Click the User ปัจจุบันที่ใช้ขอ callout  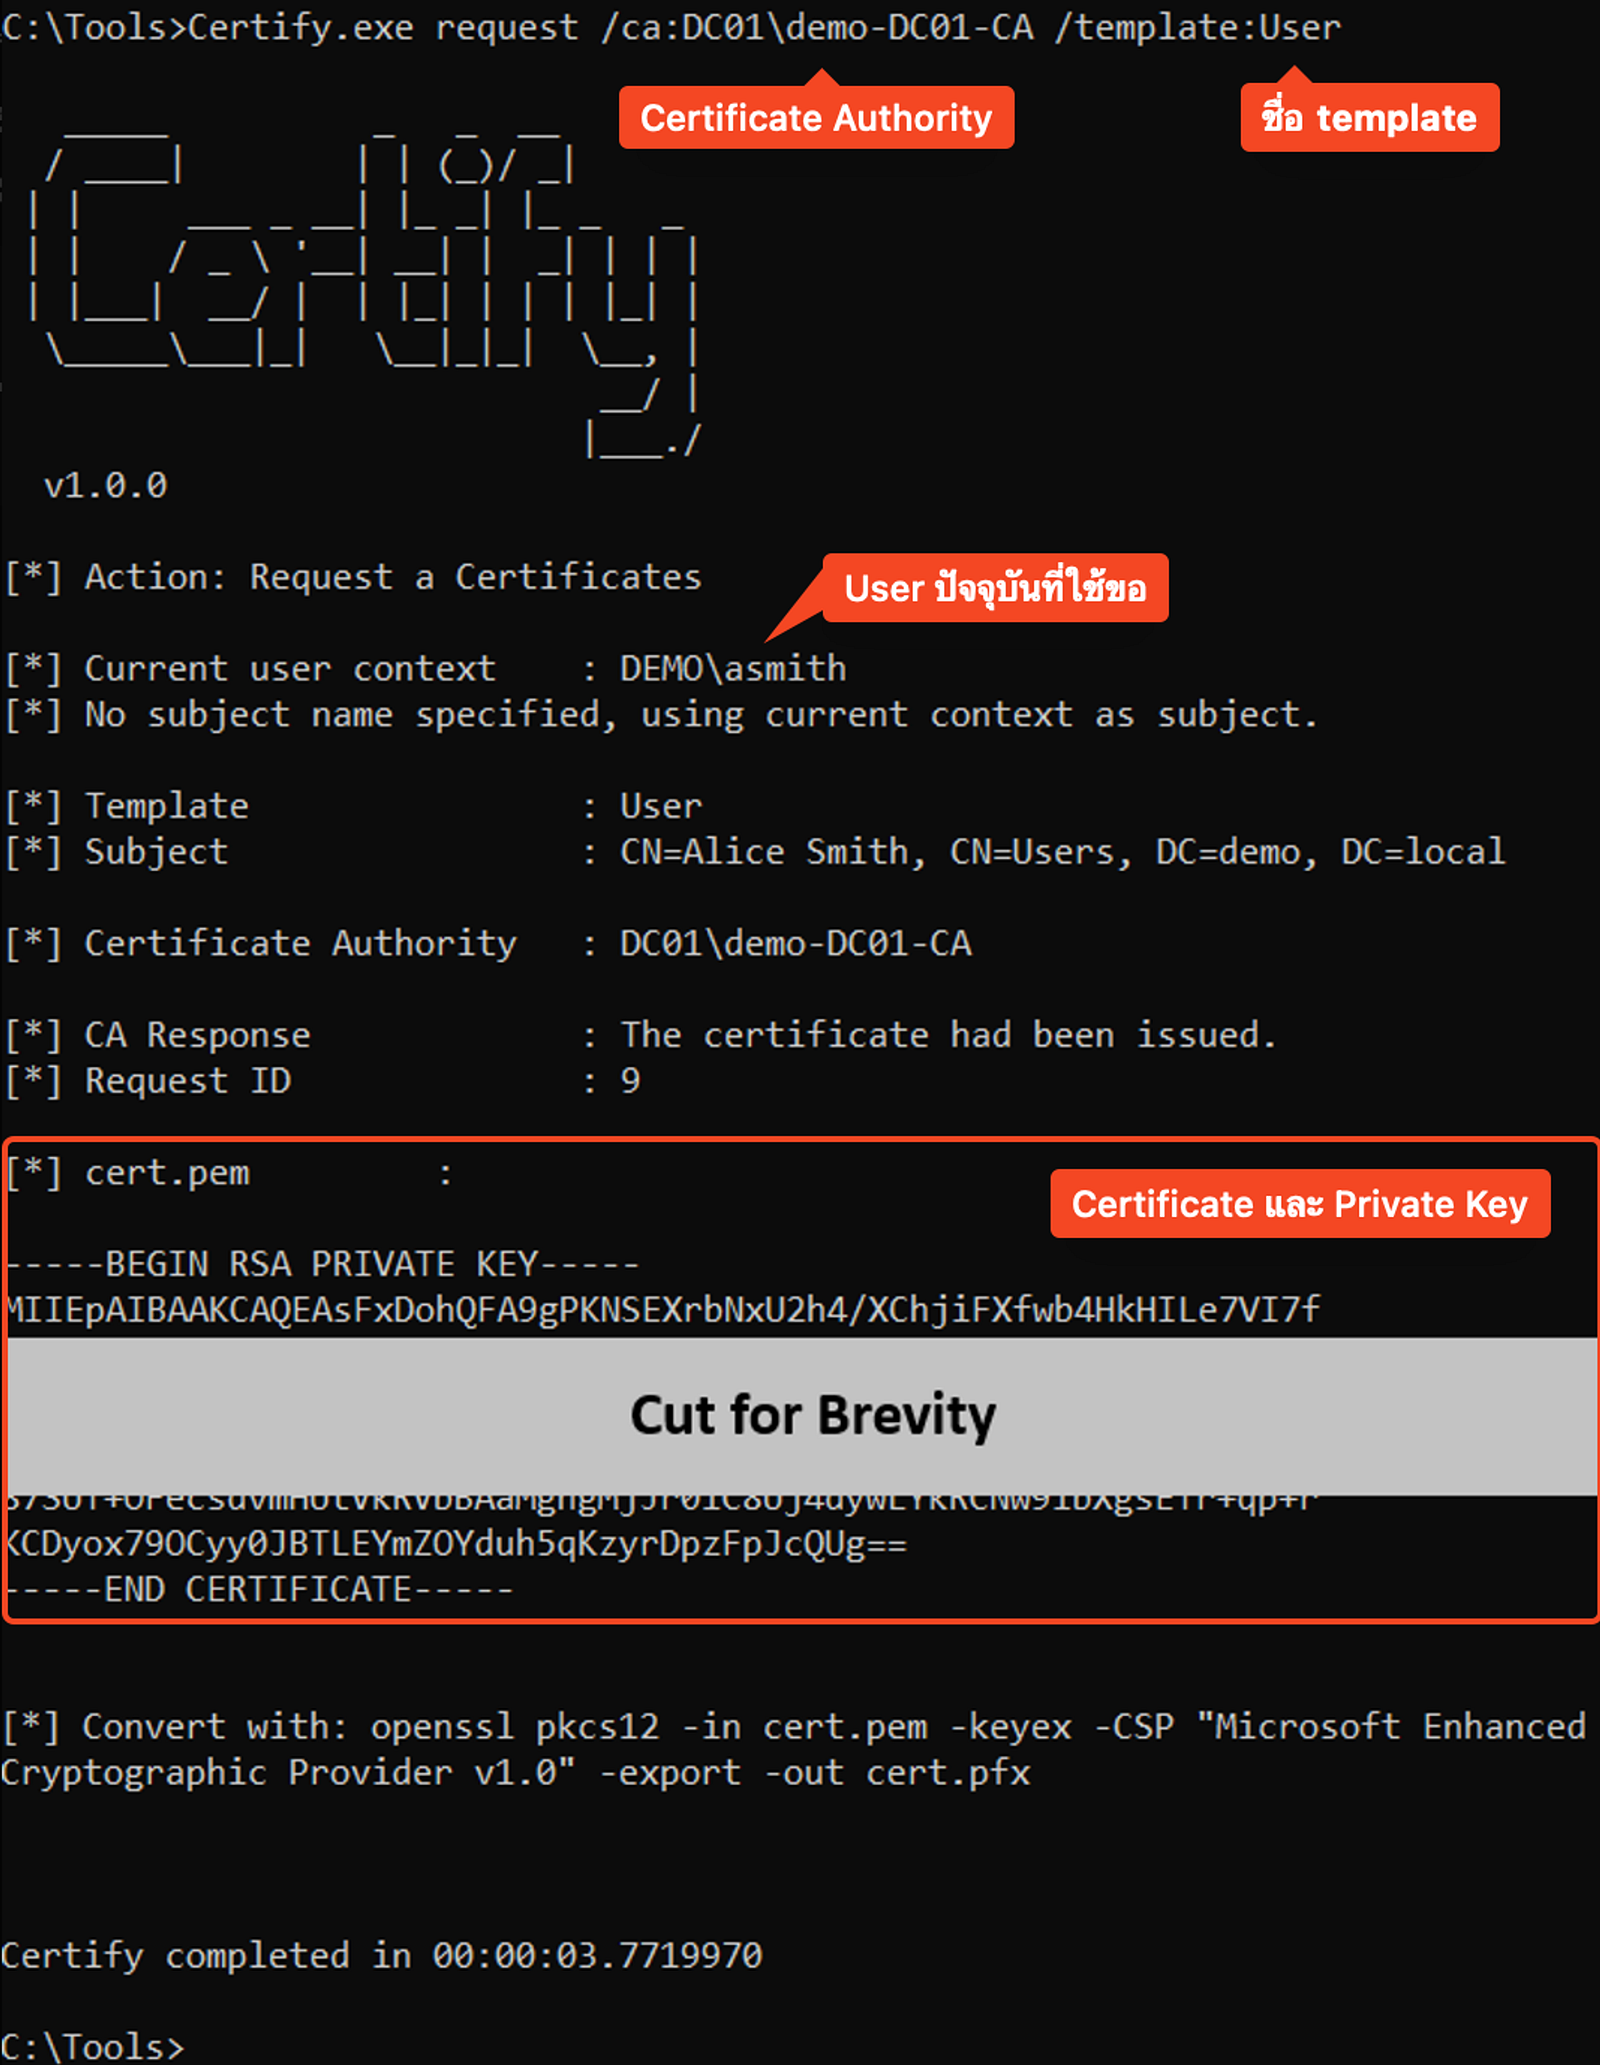coord(996,589)
